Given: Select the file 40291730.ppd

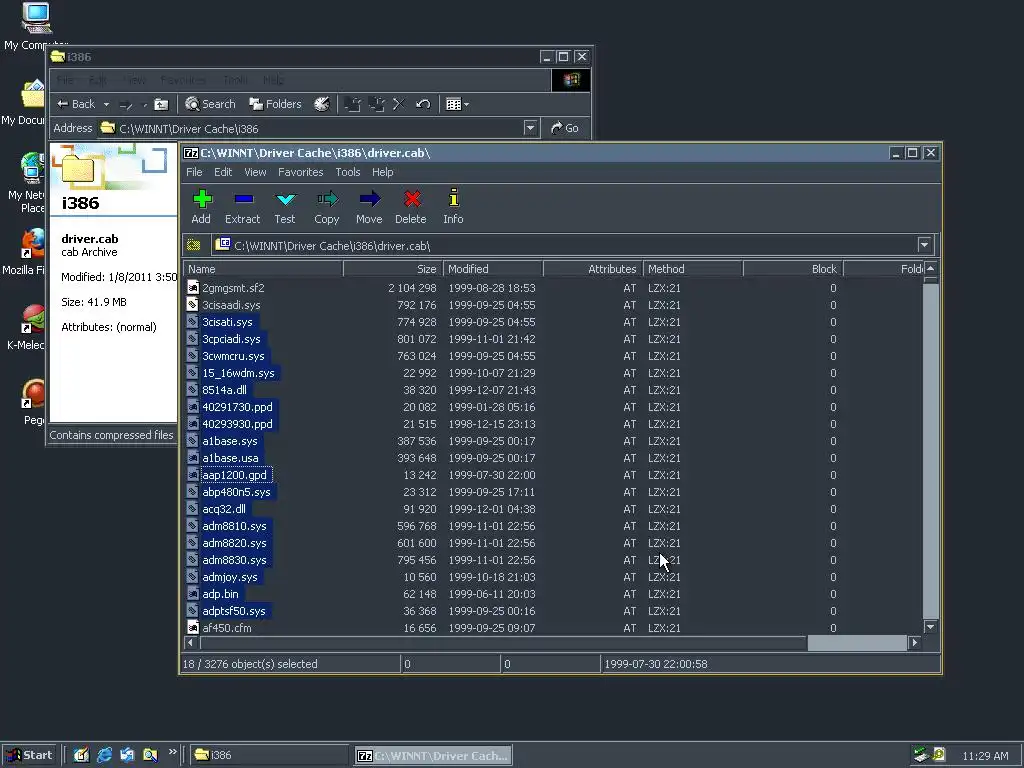Looking at the screenshot, I should 238,407.
